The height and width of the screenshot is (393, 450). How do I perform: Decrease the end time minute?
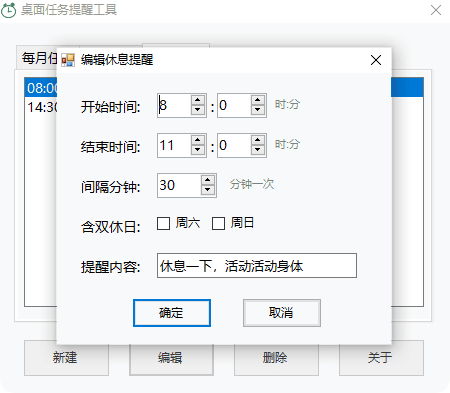click(258, 150)
